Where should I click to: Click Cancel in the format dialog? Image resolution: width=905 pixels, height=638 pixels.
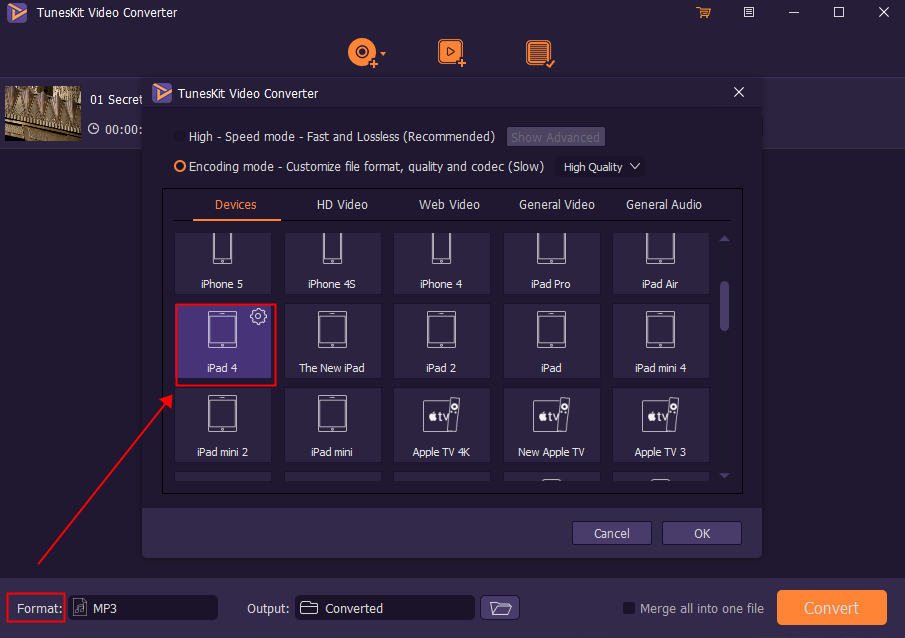[612, 533]
